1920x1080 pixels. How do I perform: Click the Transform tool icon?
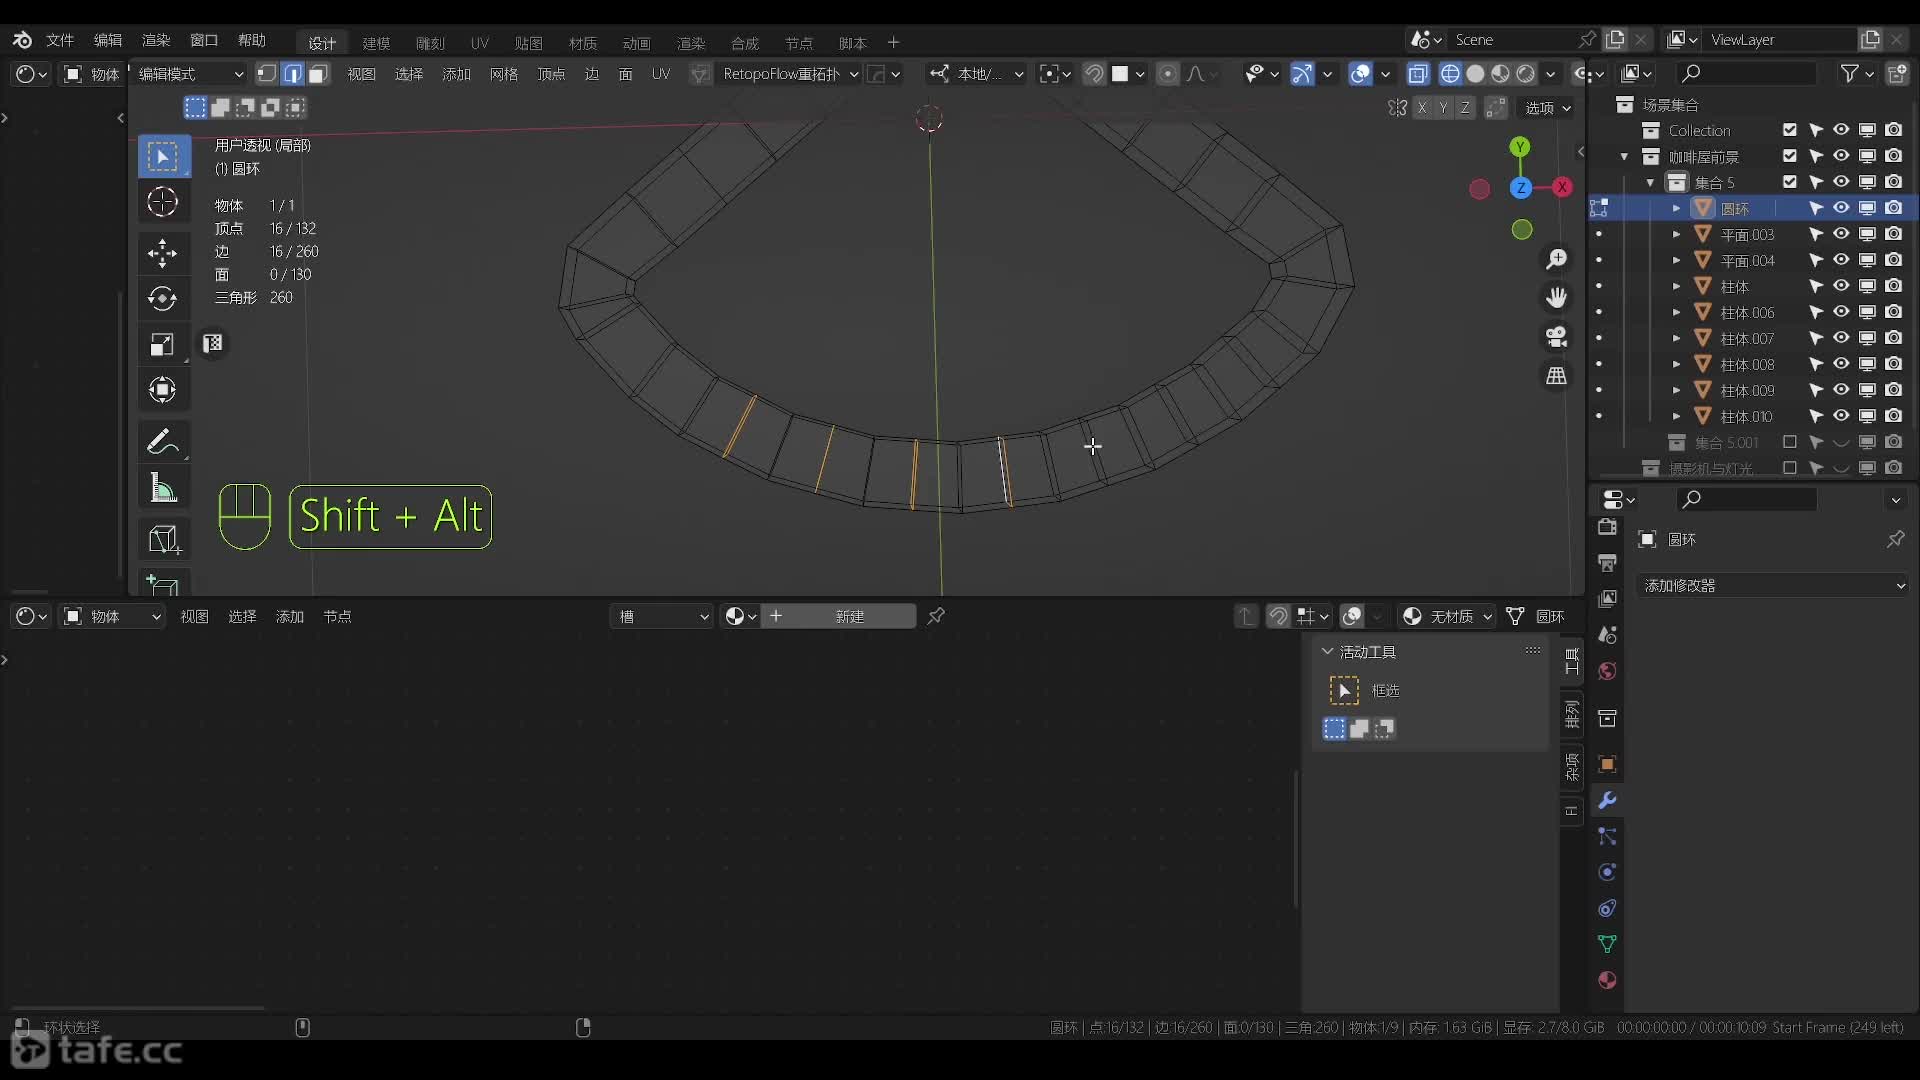tap(161, 389)
